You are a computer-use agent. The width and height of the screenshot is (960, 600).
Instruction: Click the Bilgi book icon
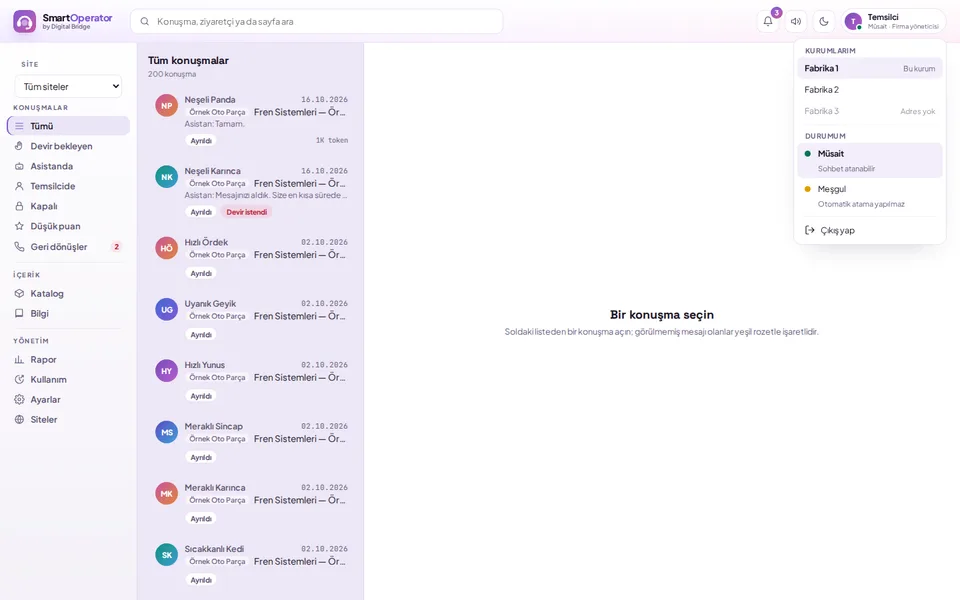(19, 313)
